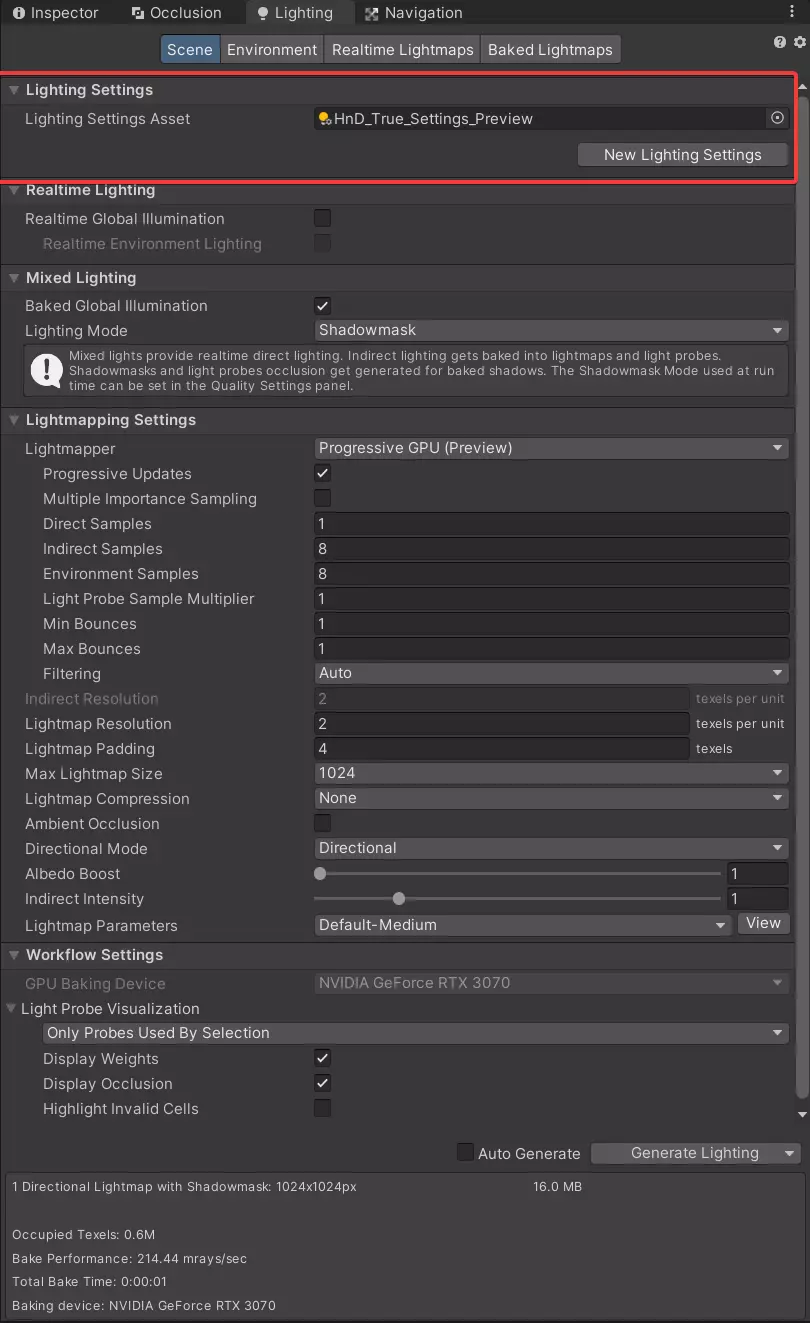
Task: Click the help question mark icon
Action: (780, 42)
